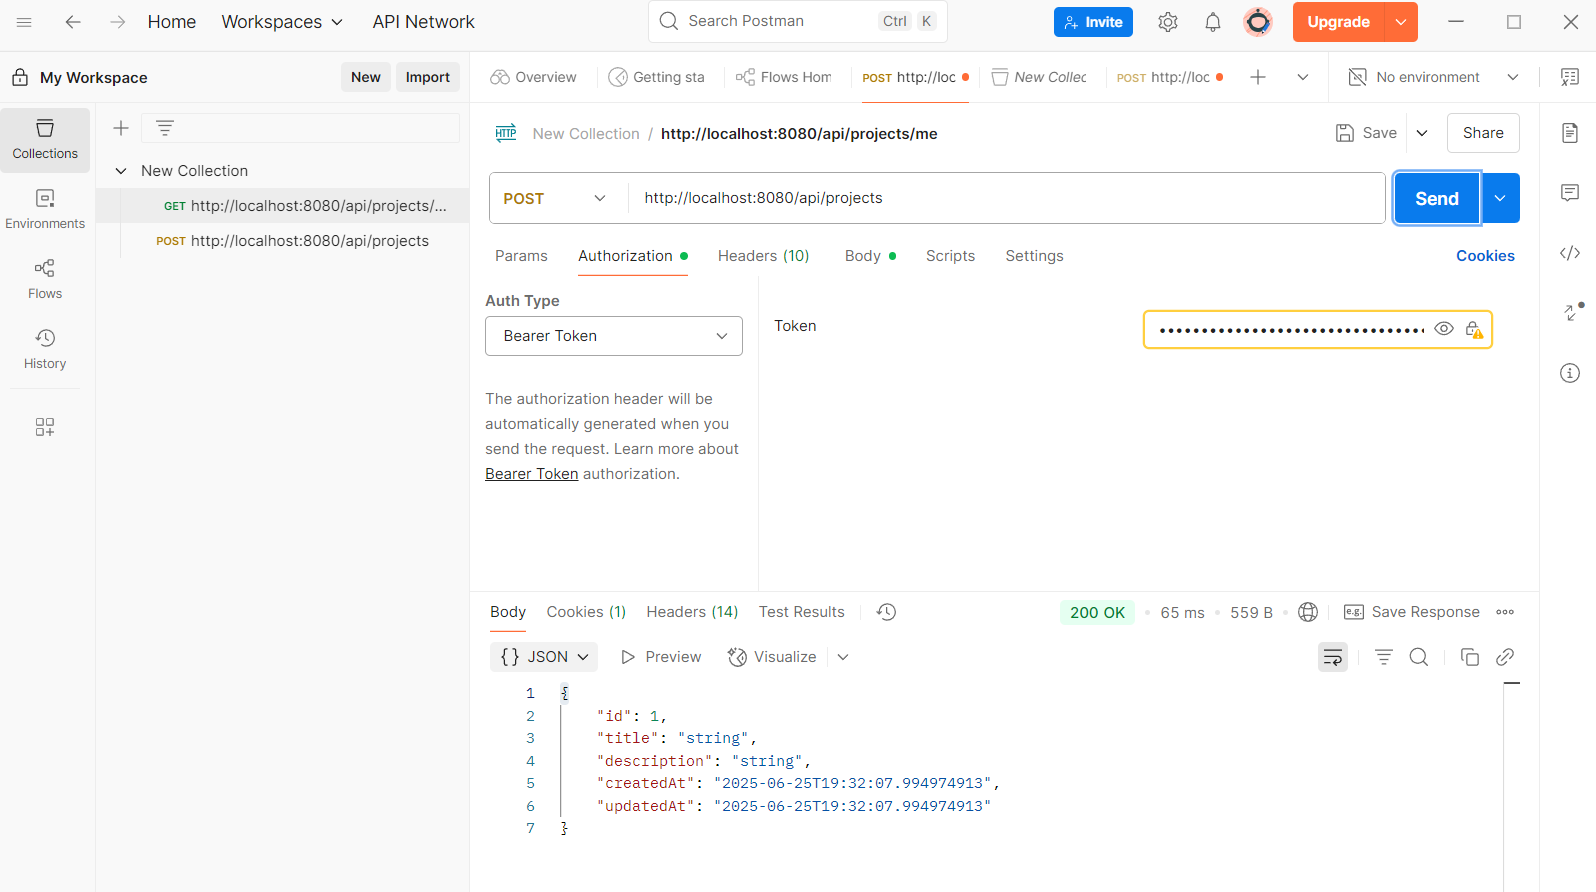Image resolution: width=1596 pixels, height=892 pixels.
Task: Open the Bearer Token help link
Action: (x=532, y=474)
